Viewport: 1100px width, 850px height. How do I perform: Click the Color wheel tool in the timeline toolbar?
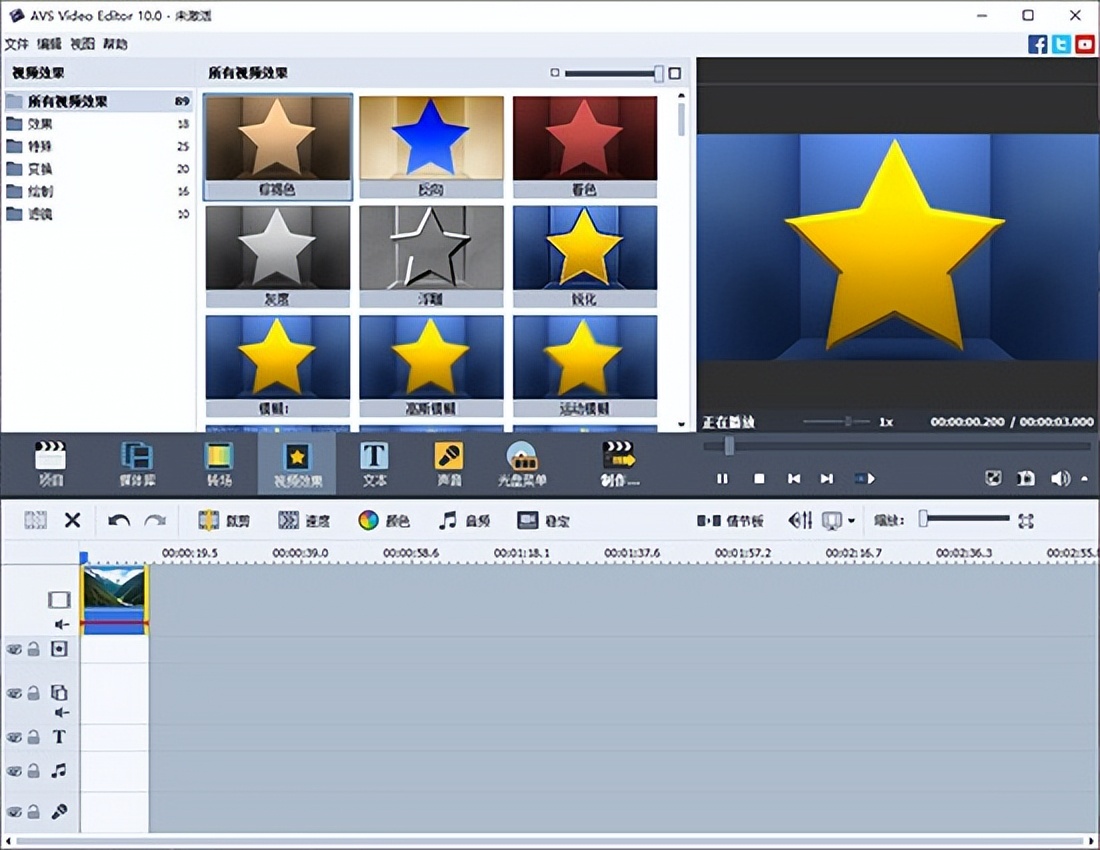click(369, 520)
